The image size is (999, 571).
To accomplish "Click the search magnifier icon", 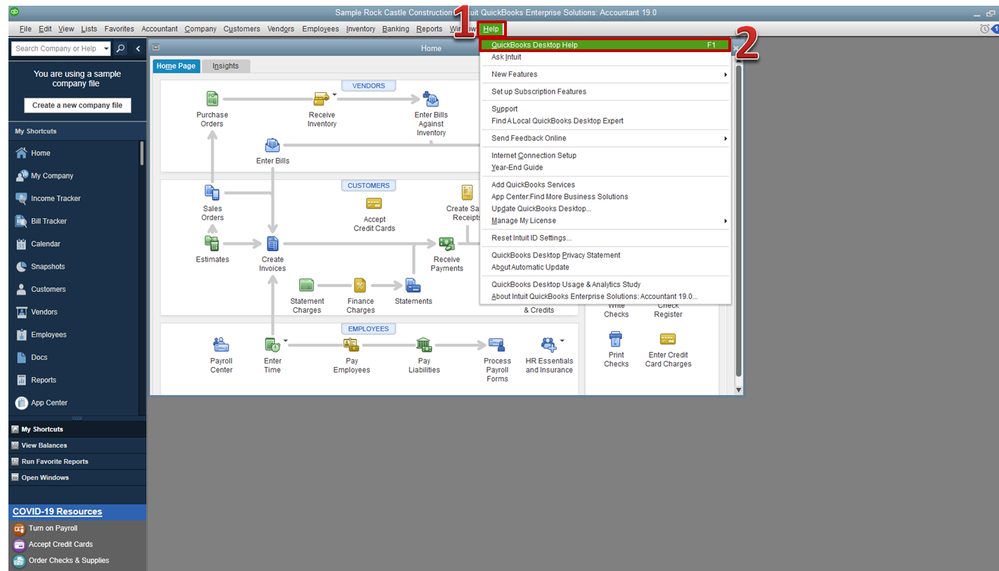I will (x=120, y=48).
